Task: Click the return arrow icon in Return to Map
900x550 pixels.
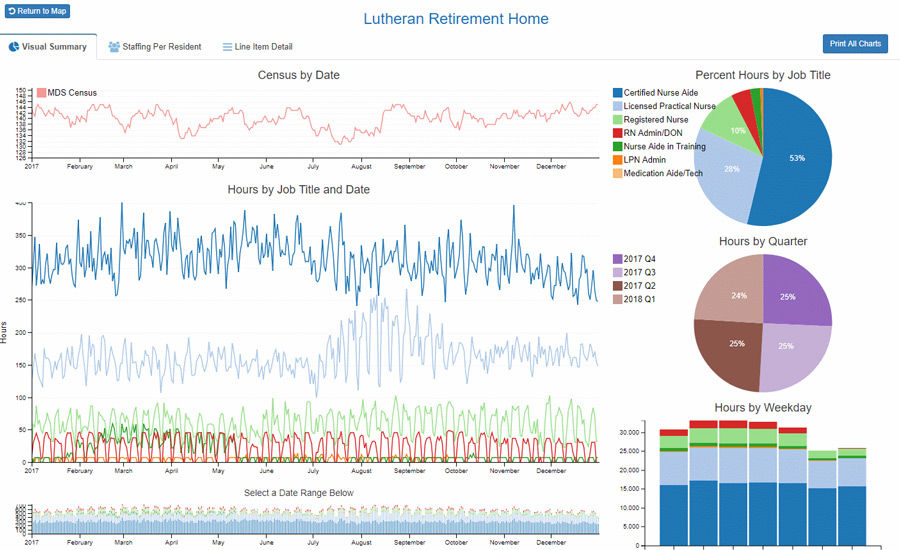Action: (12, 11)
